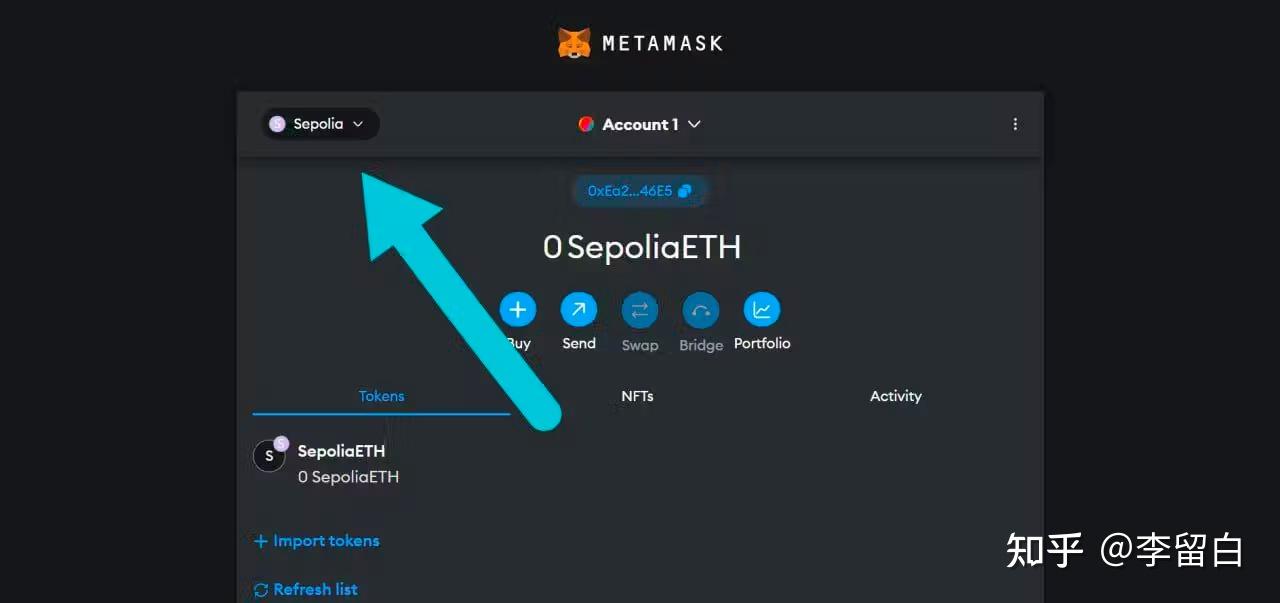
Task: Select the Send icon
Action: (x=579, y=310)
